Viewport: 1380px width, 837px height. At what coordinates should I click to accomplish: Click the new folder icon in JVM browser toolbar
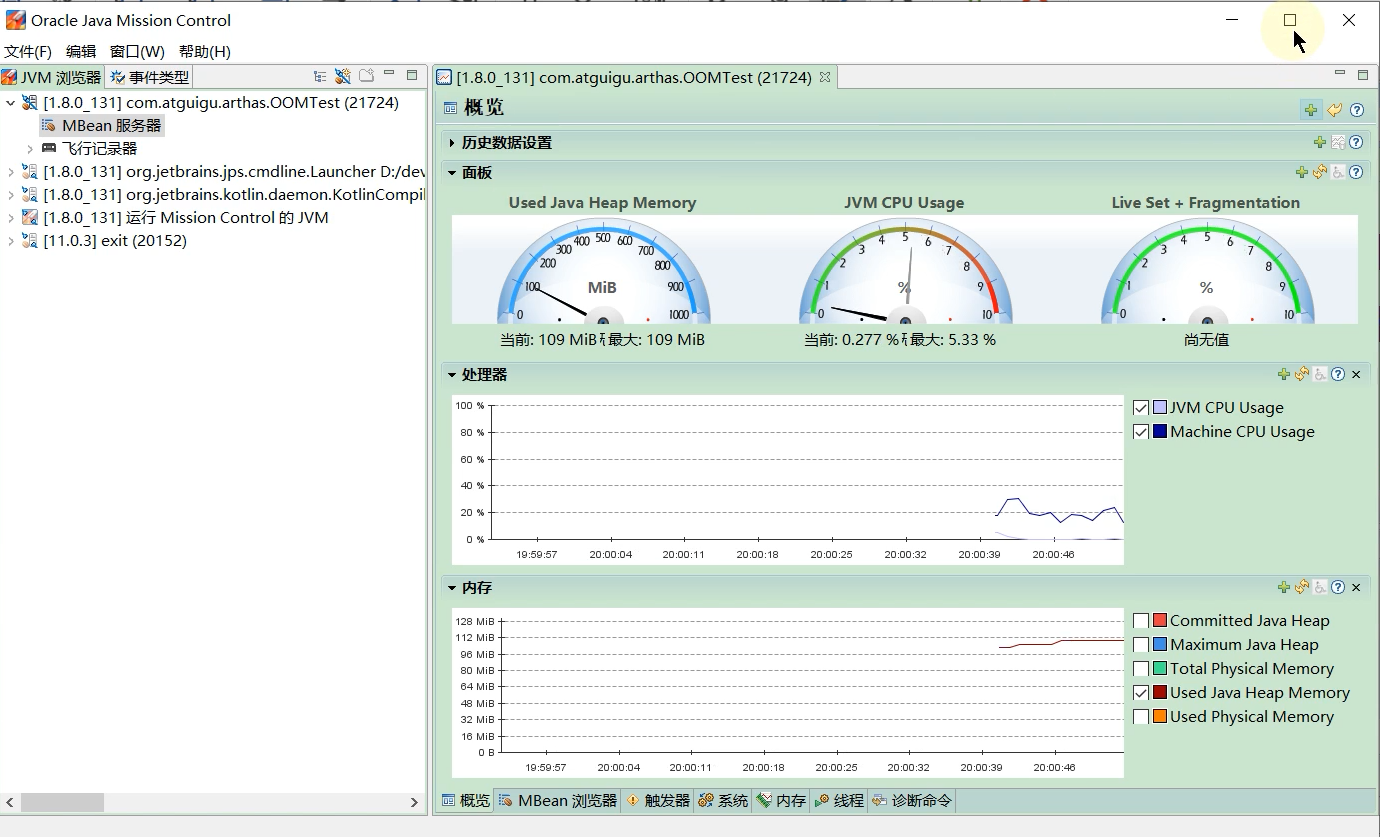click(366, 76)
